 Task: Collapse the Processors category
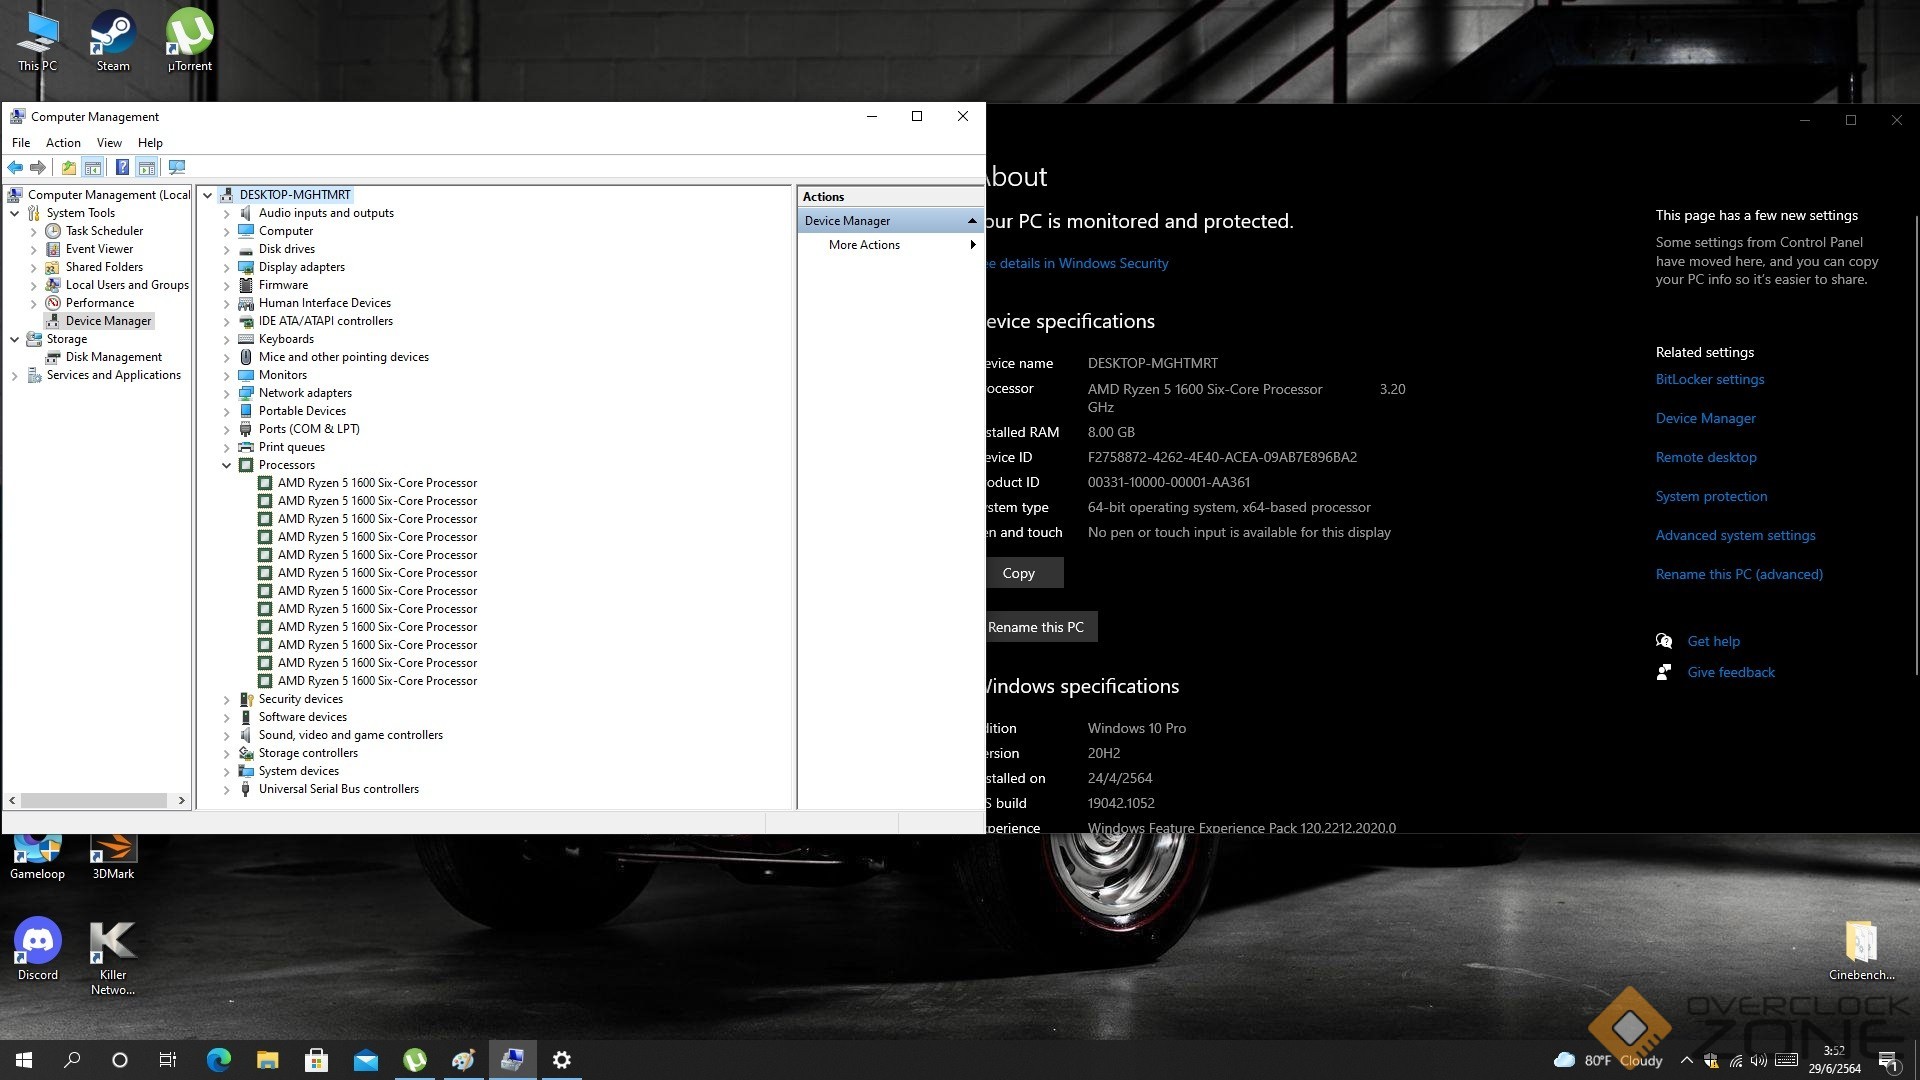(x=226, y=465)
